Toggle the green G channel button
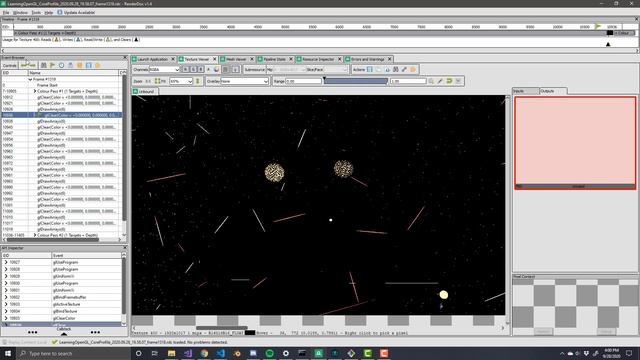The height and width of the screenshot is (360, 640). pos(193,70)
